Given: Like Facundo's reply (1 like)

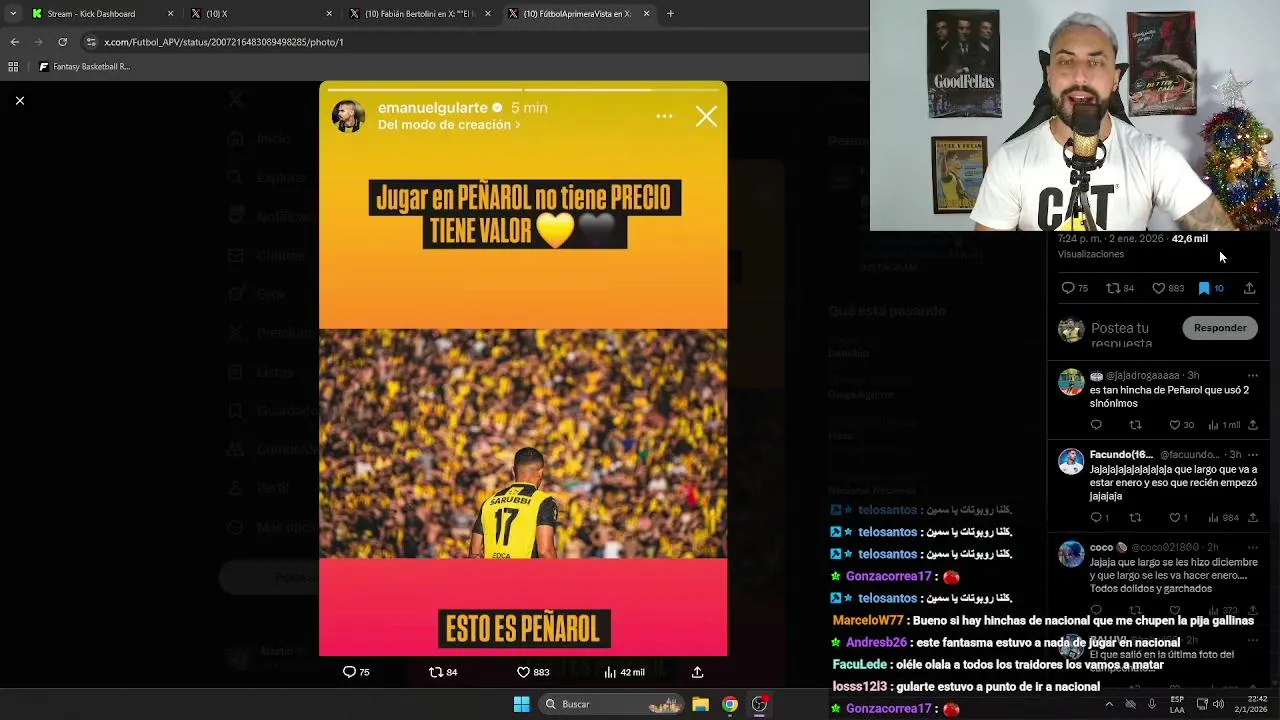Looking at the screenshot, I should (x=1175, y=517).
